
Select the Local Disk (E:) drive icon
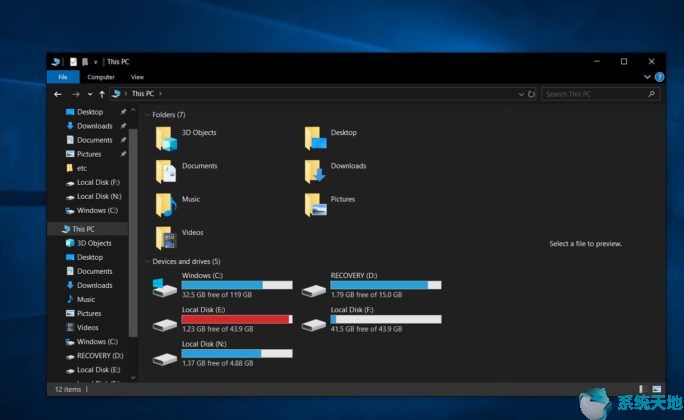click(164, 324)
